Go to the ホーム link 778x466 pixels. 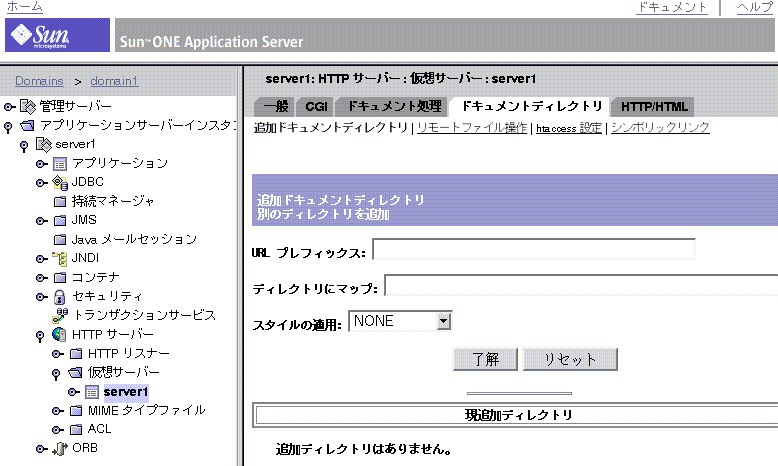coord(24,7)
